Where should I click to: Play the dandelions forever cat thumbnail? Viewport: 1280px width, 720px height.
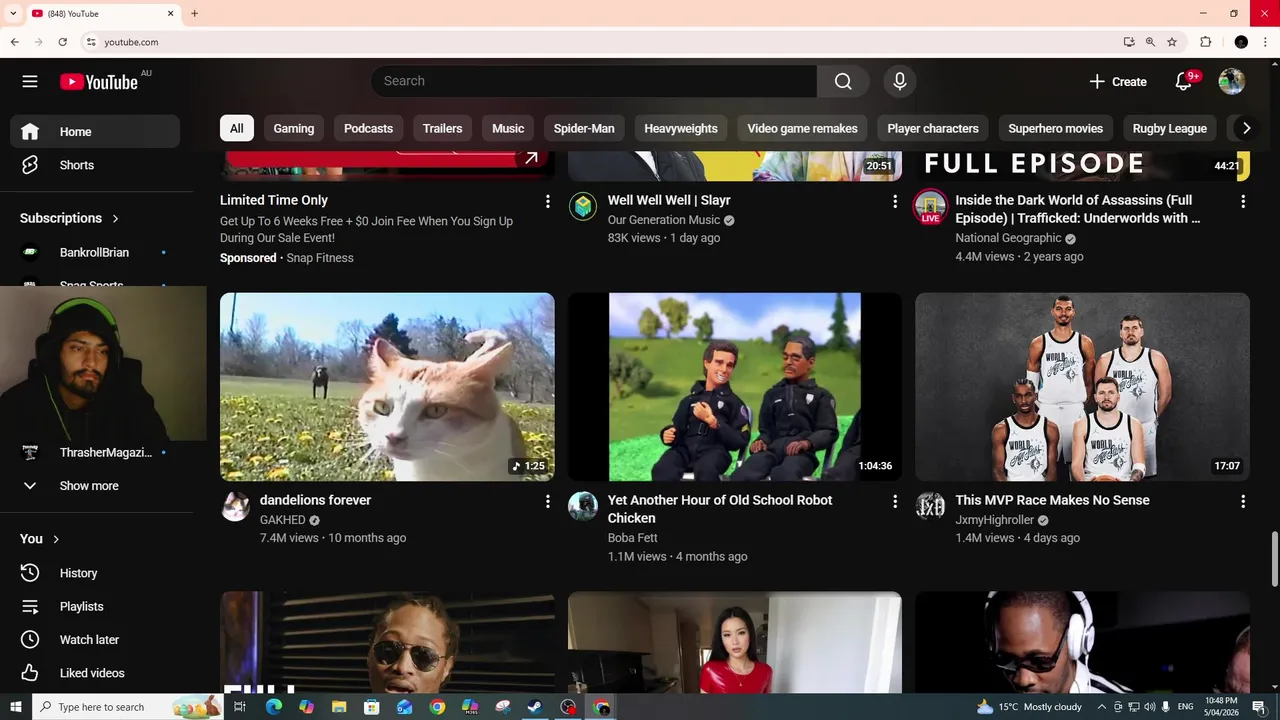(387, 387)
